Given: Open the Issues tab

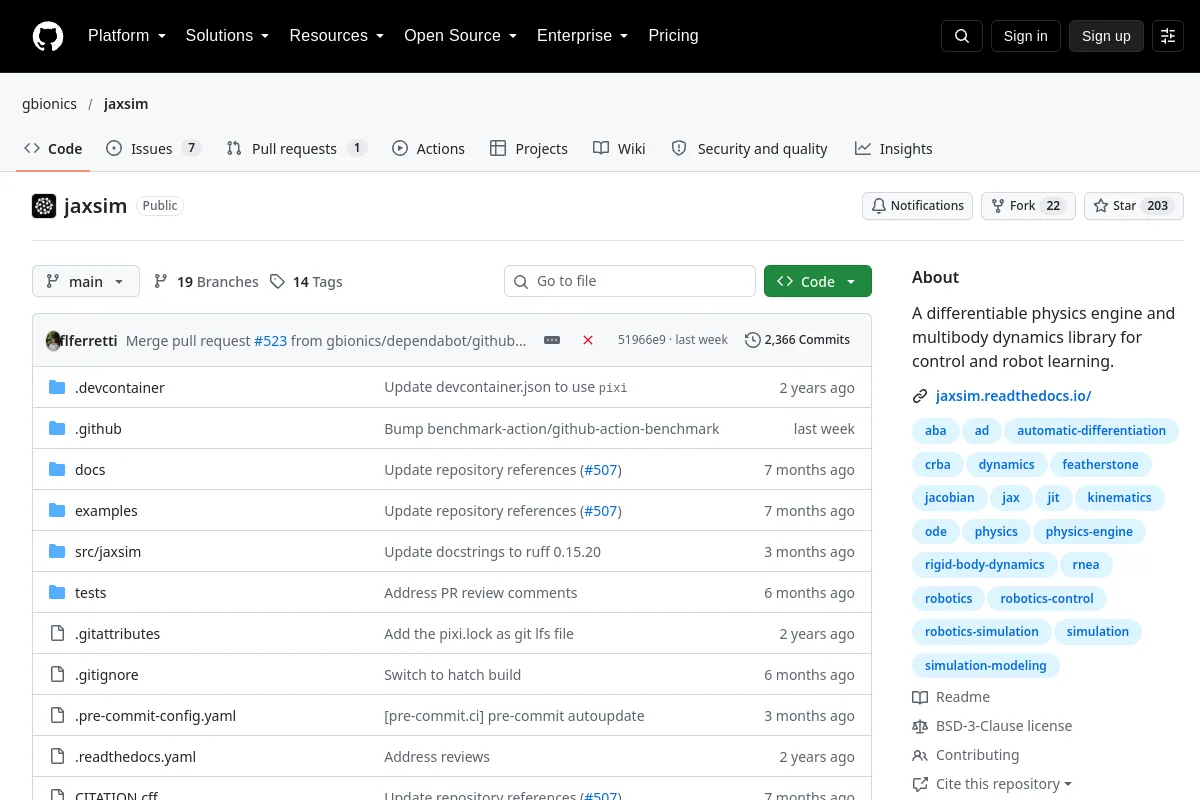Looking at the screenshot, I should point(154,148).
